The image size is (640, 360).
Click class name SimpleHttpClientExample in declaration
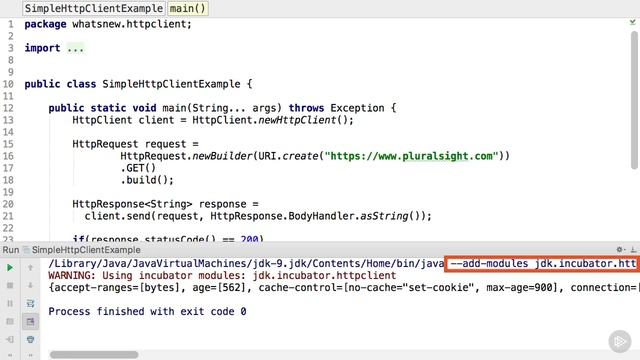pos(171,84)
